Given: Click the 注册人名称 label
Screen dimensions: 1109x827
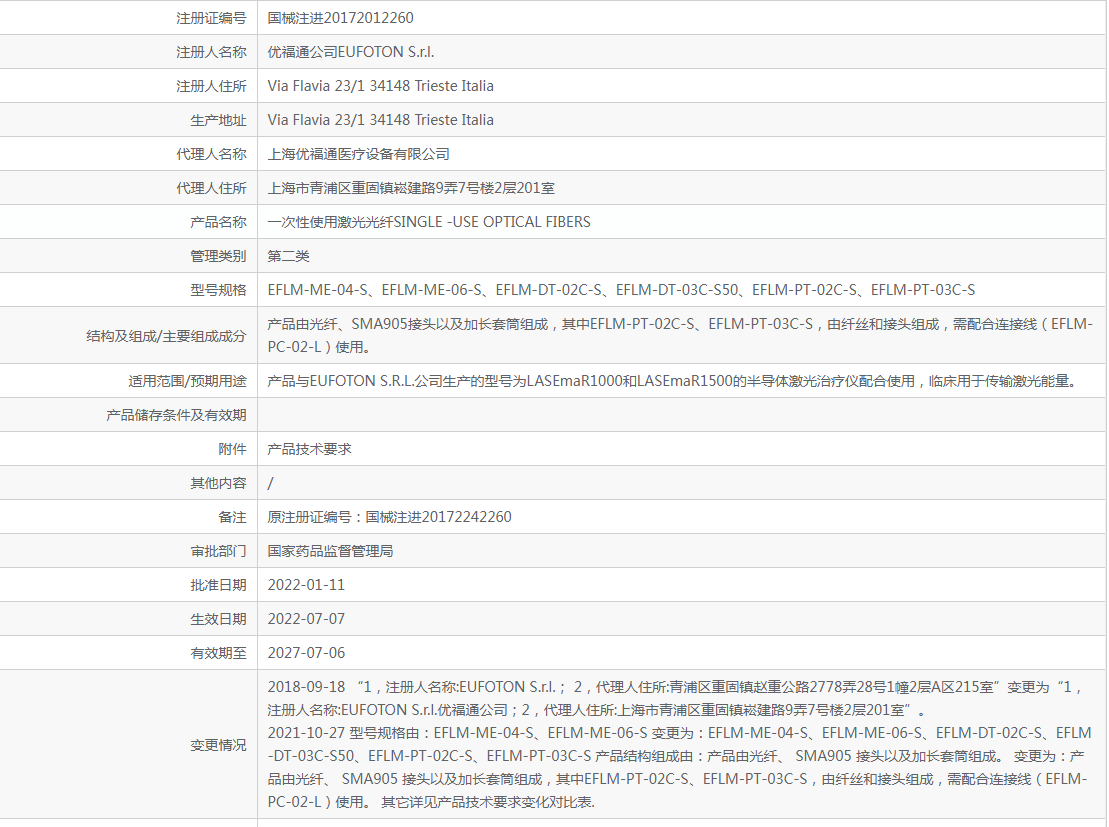Looking at the screenshot, I should (x=211, y=52).
